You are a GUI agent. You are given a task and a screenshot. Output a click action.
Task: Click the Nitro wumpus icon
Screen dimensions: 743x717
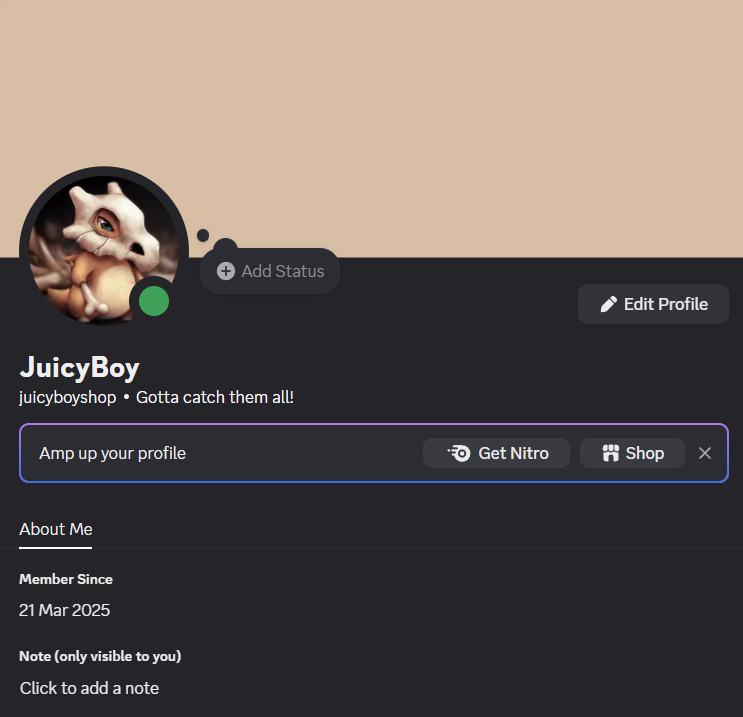(x=459, y=453)
